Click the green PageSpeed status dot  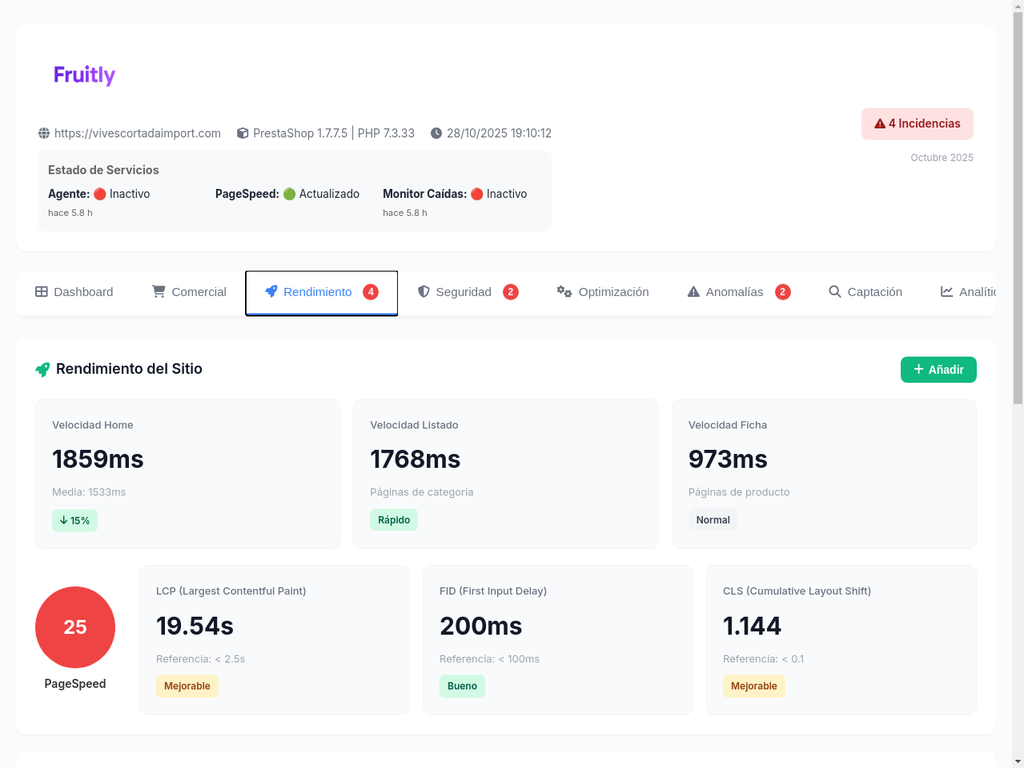pyautogui.click(x=289, y=194)
